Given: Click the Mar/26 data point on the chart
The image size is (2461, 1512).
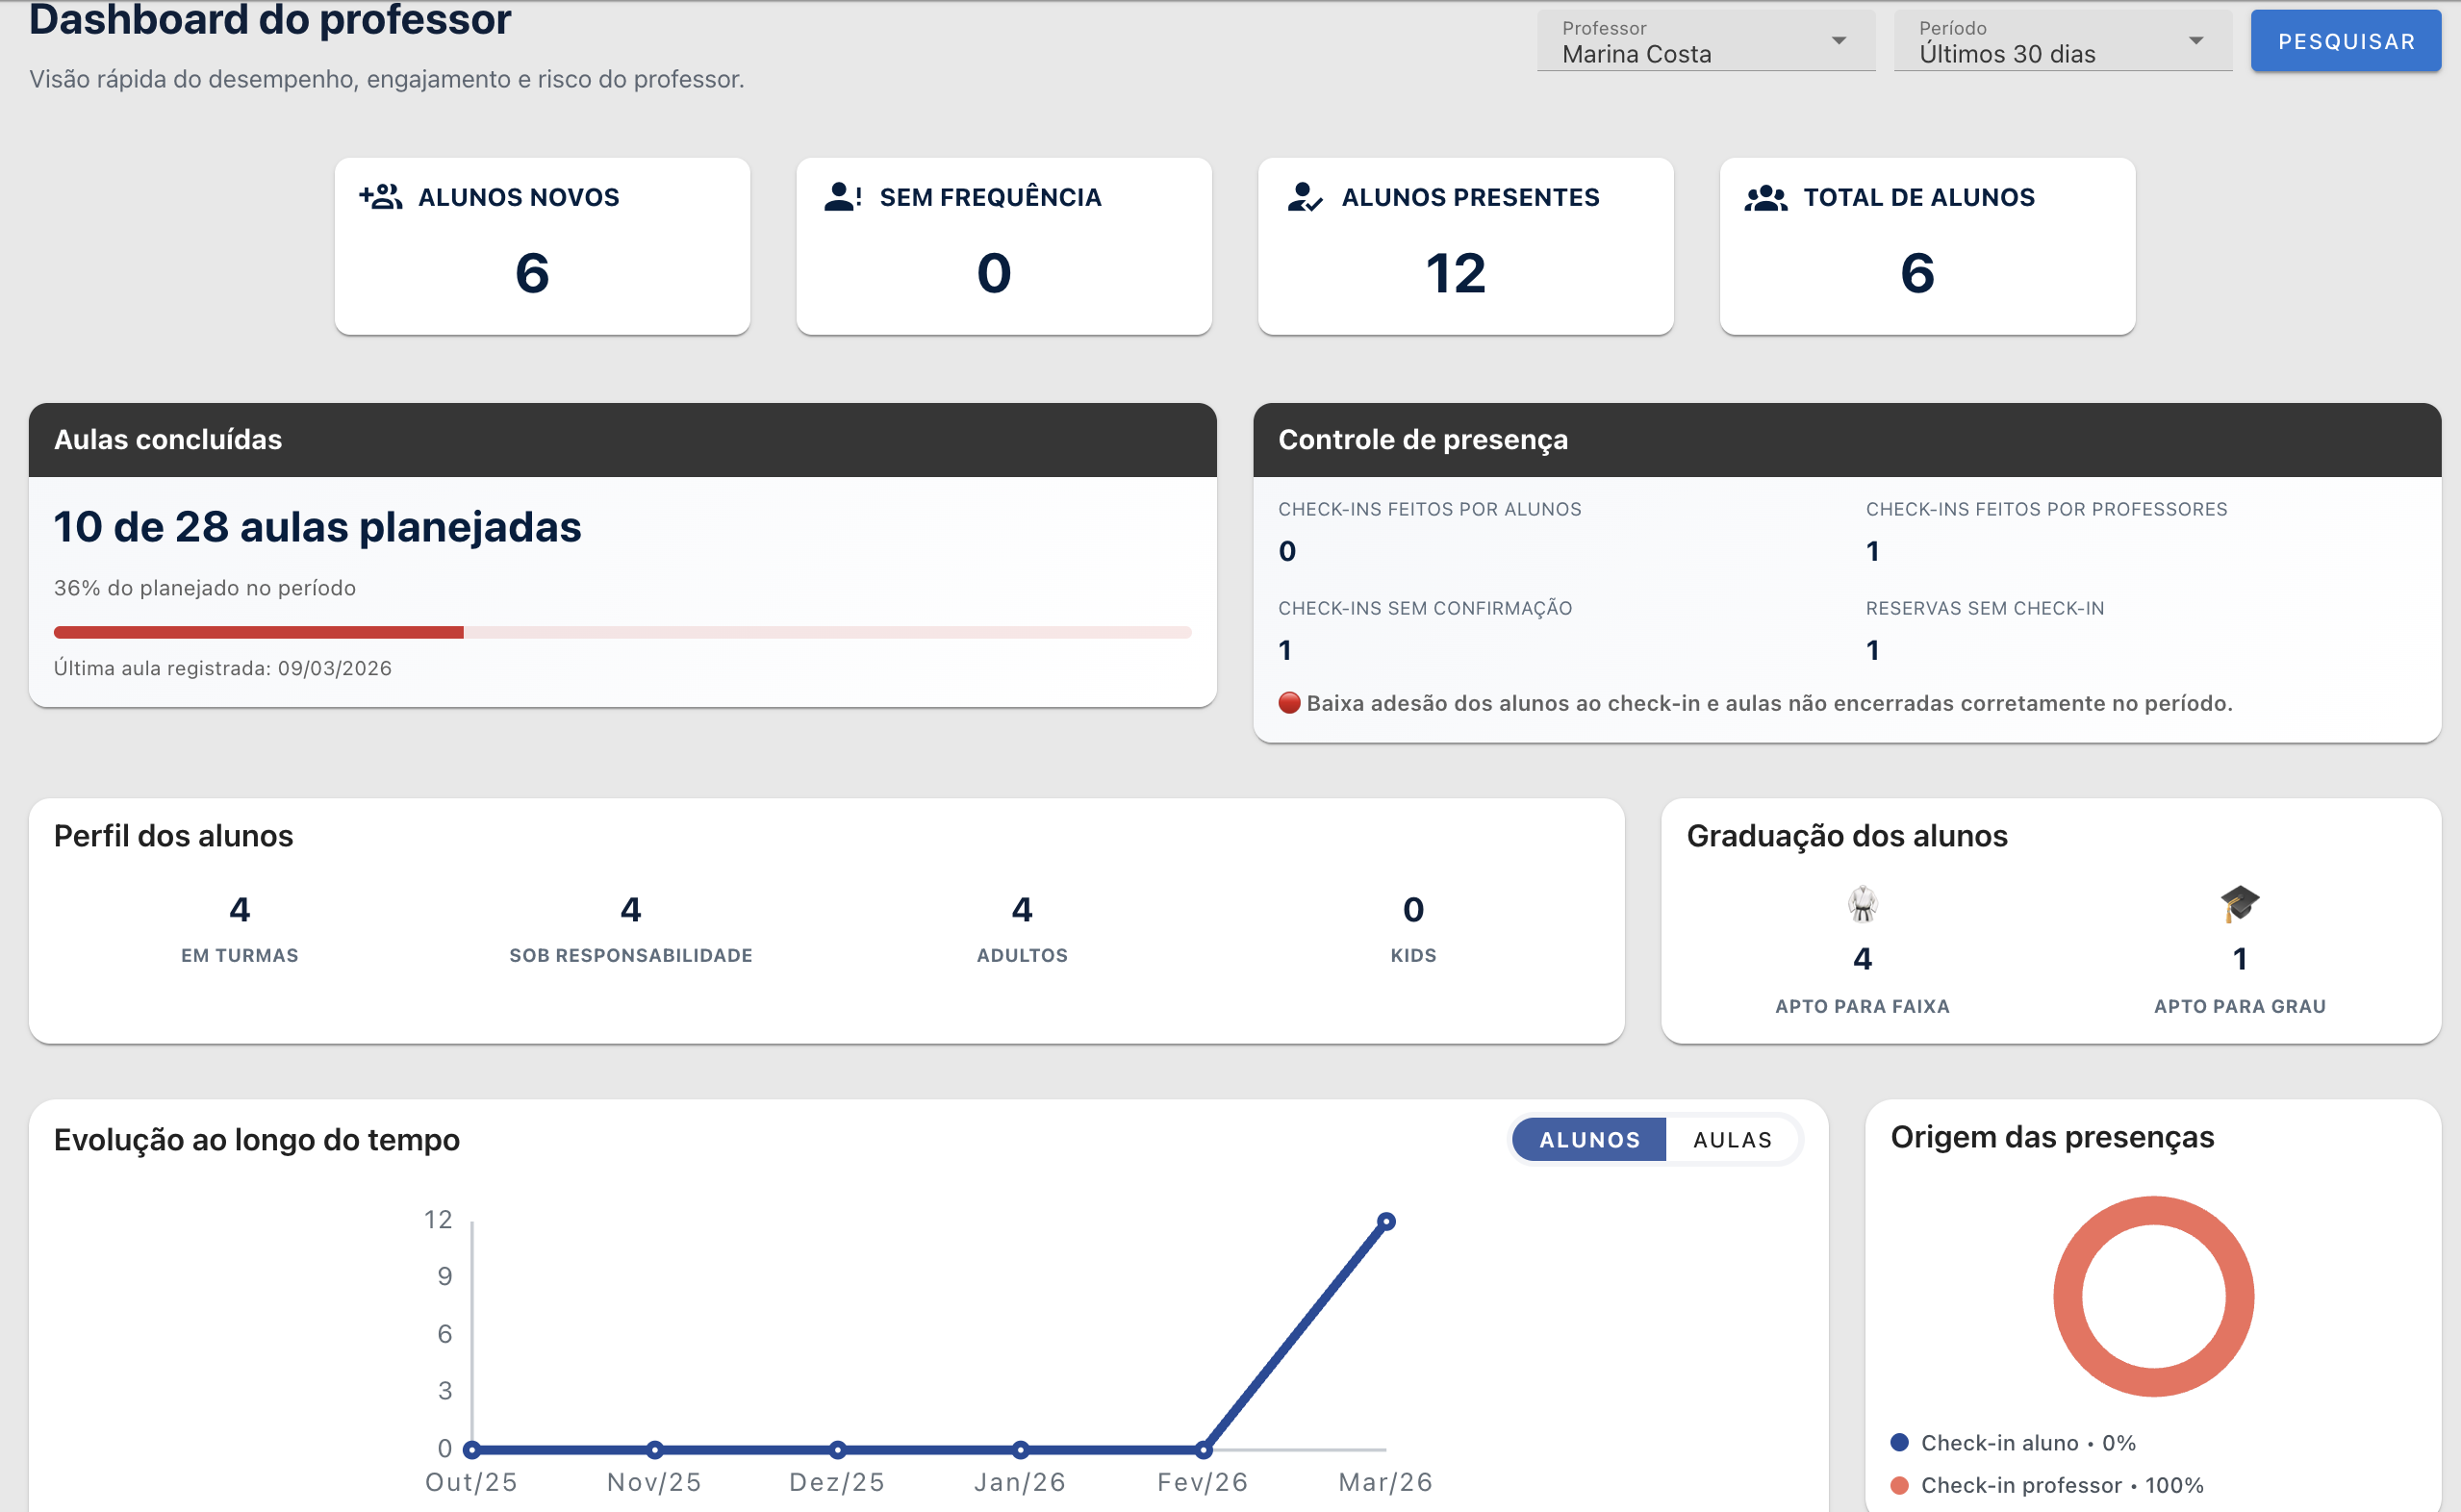Looking at the screenshot, I should click(1386, 1220).
